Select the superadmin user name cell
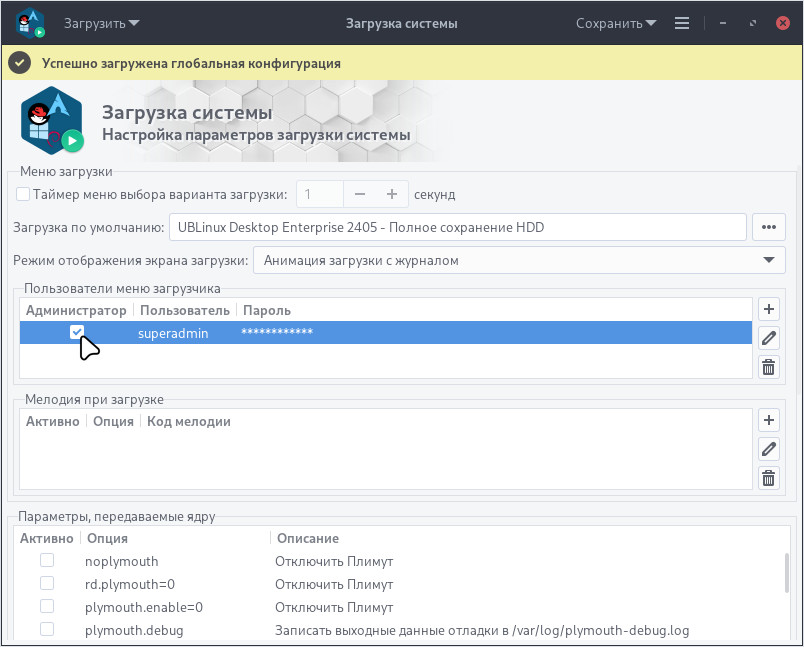The image size is (804, 647). click(x=173, y=333)
